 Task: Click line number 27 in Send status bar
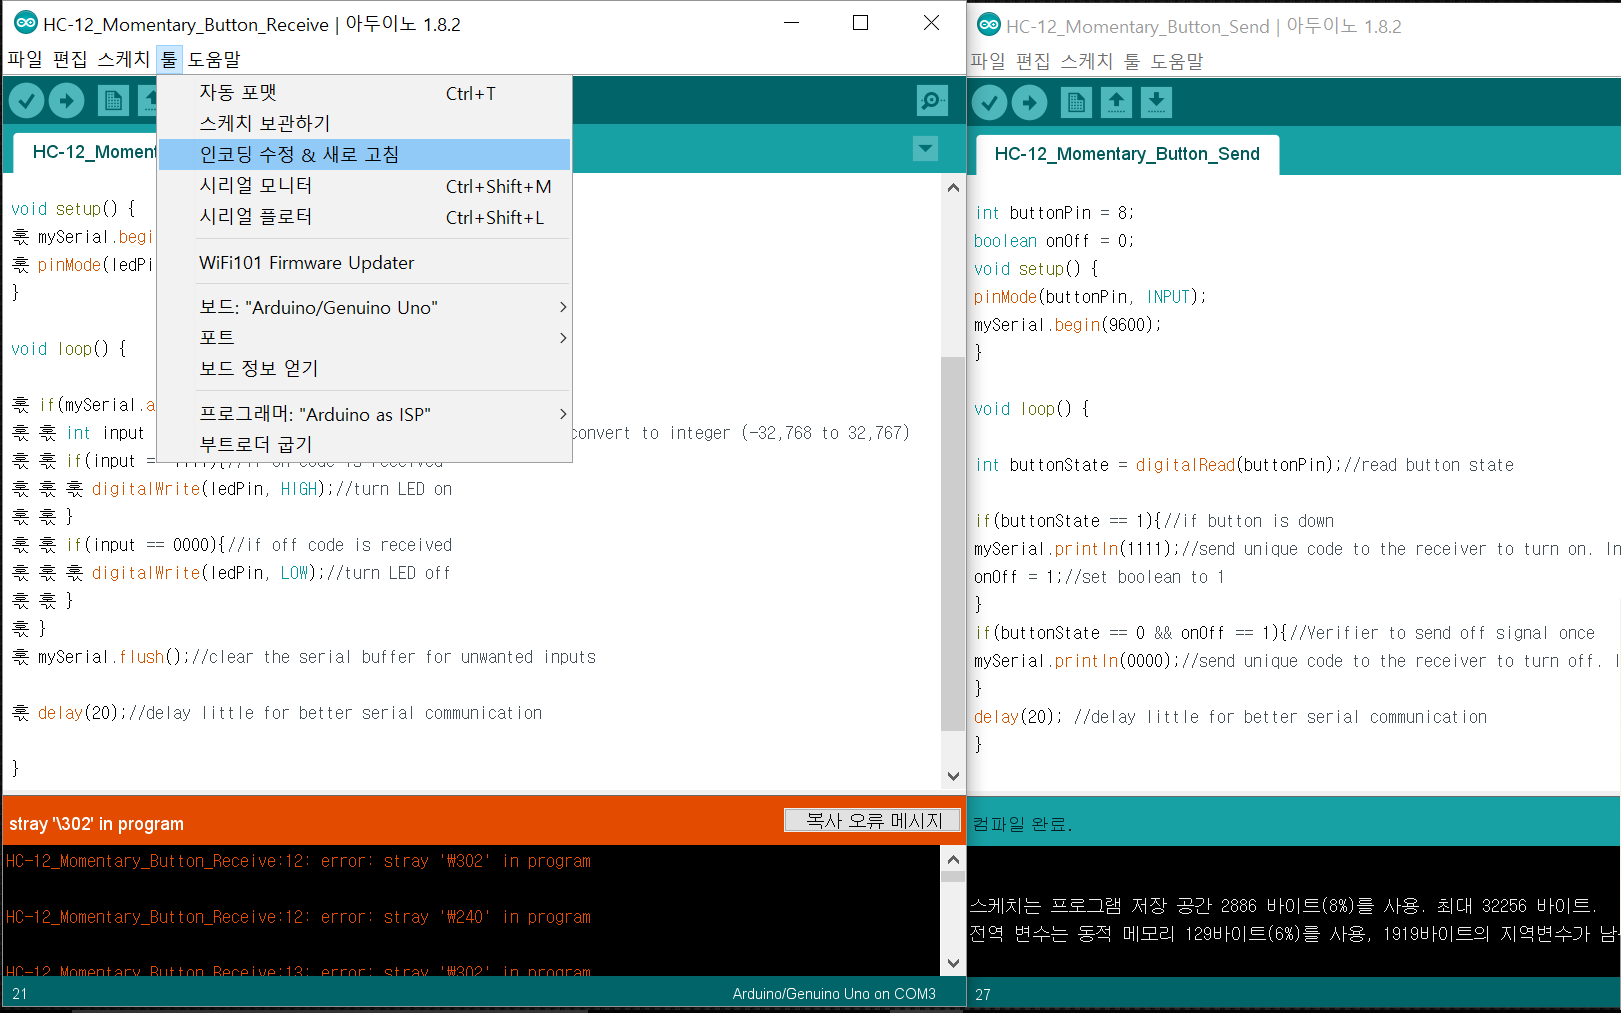983,995
